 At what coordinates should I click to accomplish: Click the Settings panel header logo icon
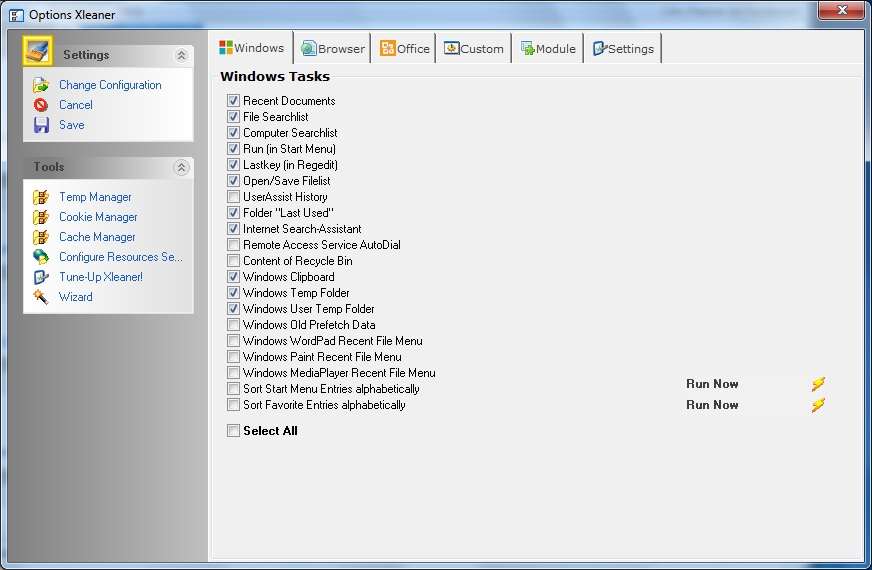(38, 51)
